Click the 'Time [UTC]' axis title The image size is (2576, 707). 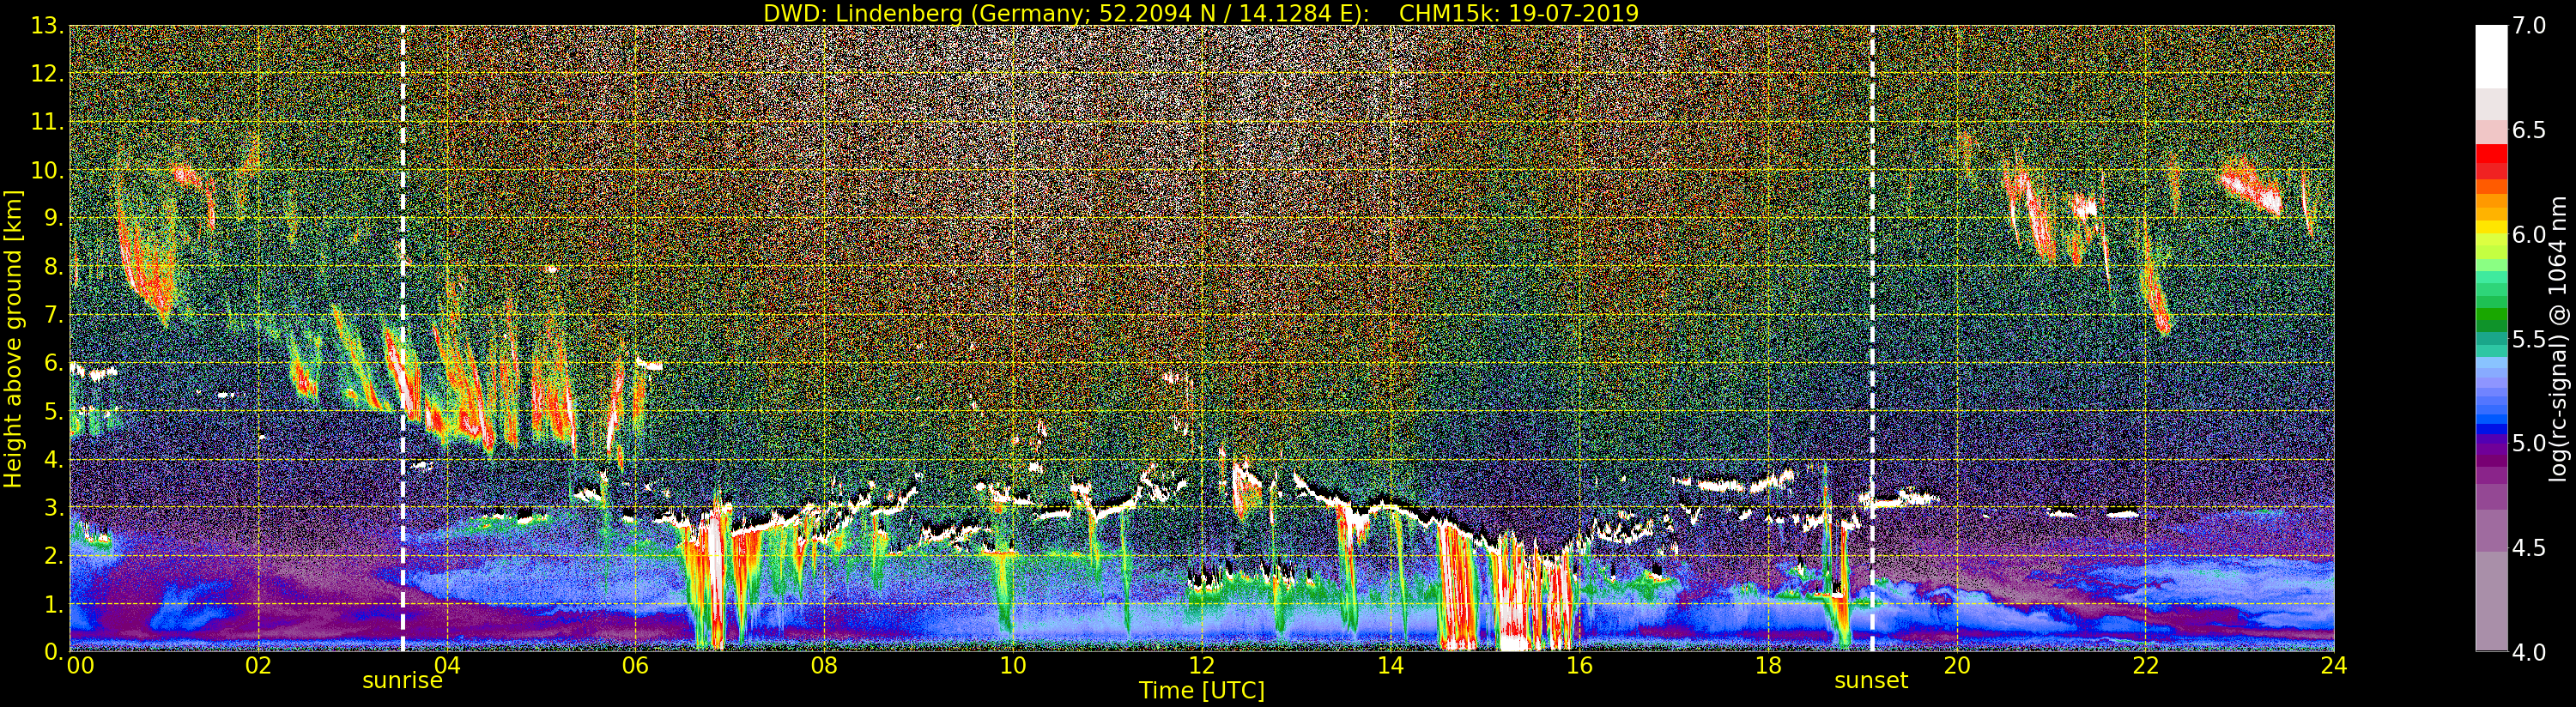click(1201, 691)
